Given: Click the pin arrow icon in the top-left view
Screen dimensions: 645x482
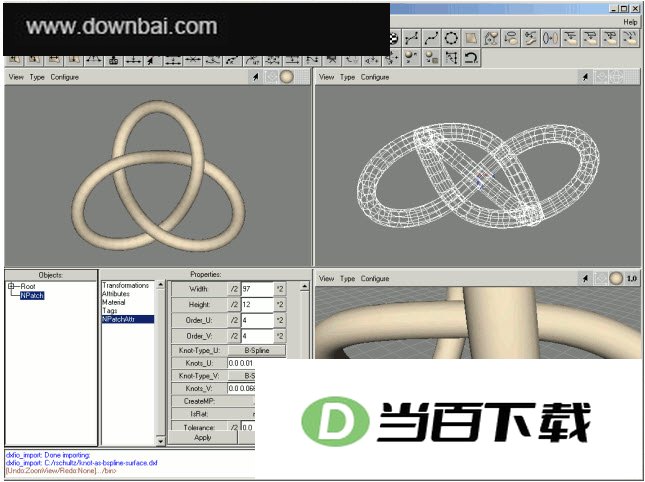Looking at the screenshot, I should [255, 77].
